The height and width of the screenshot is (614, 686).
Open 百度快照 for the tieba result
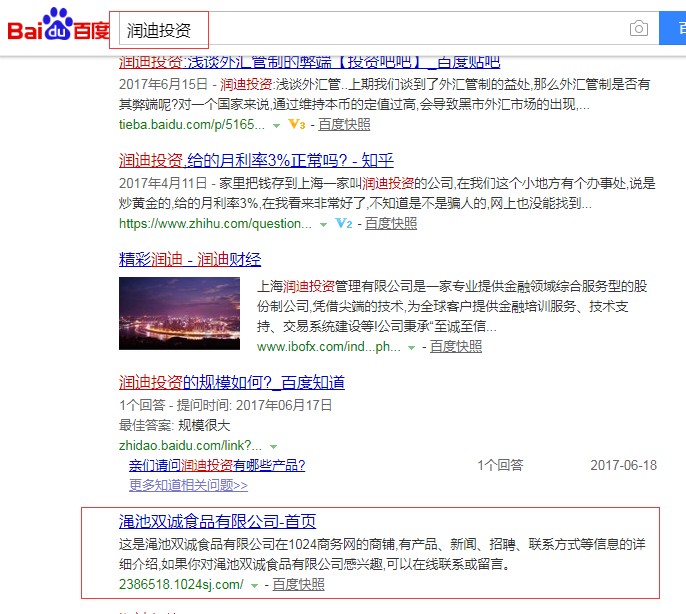(x=344, y=125)
